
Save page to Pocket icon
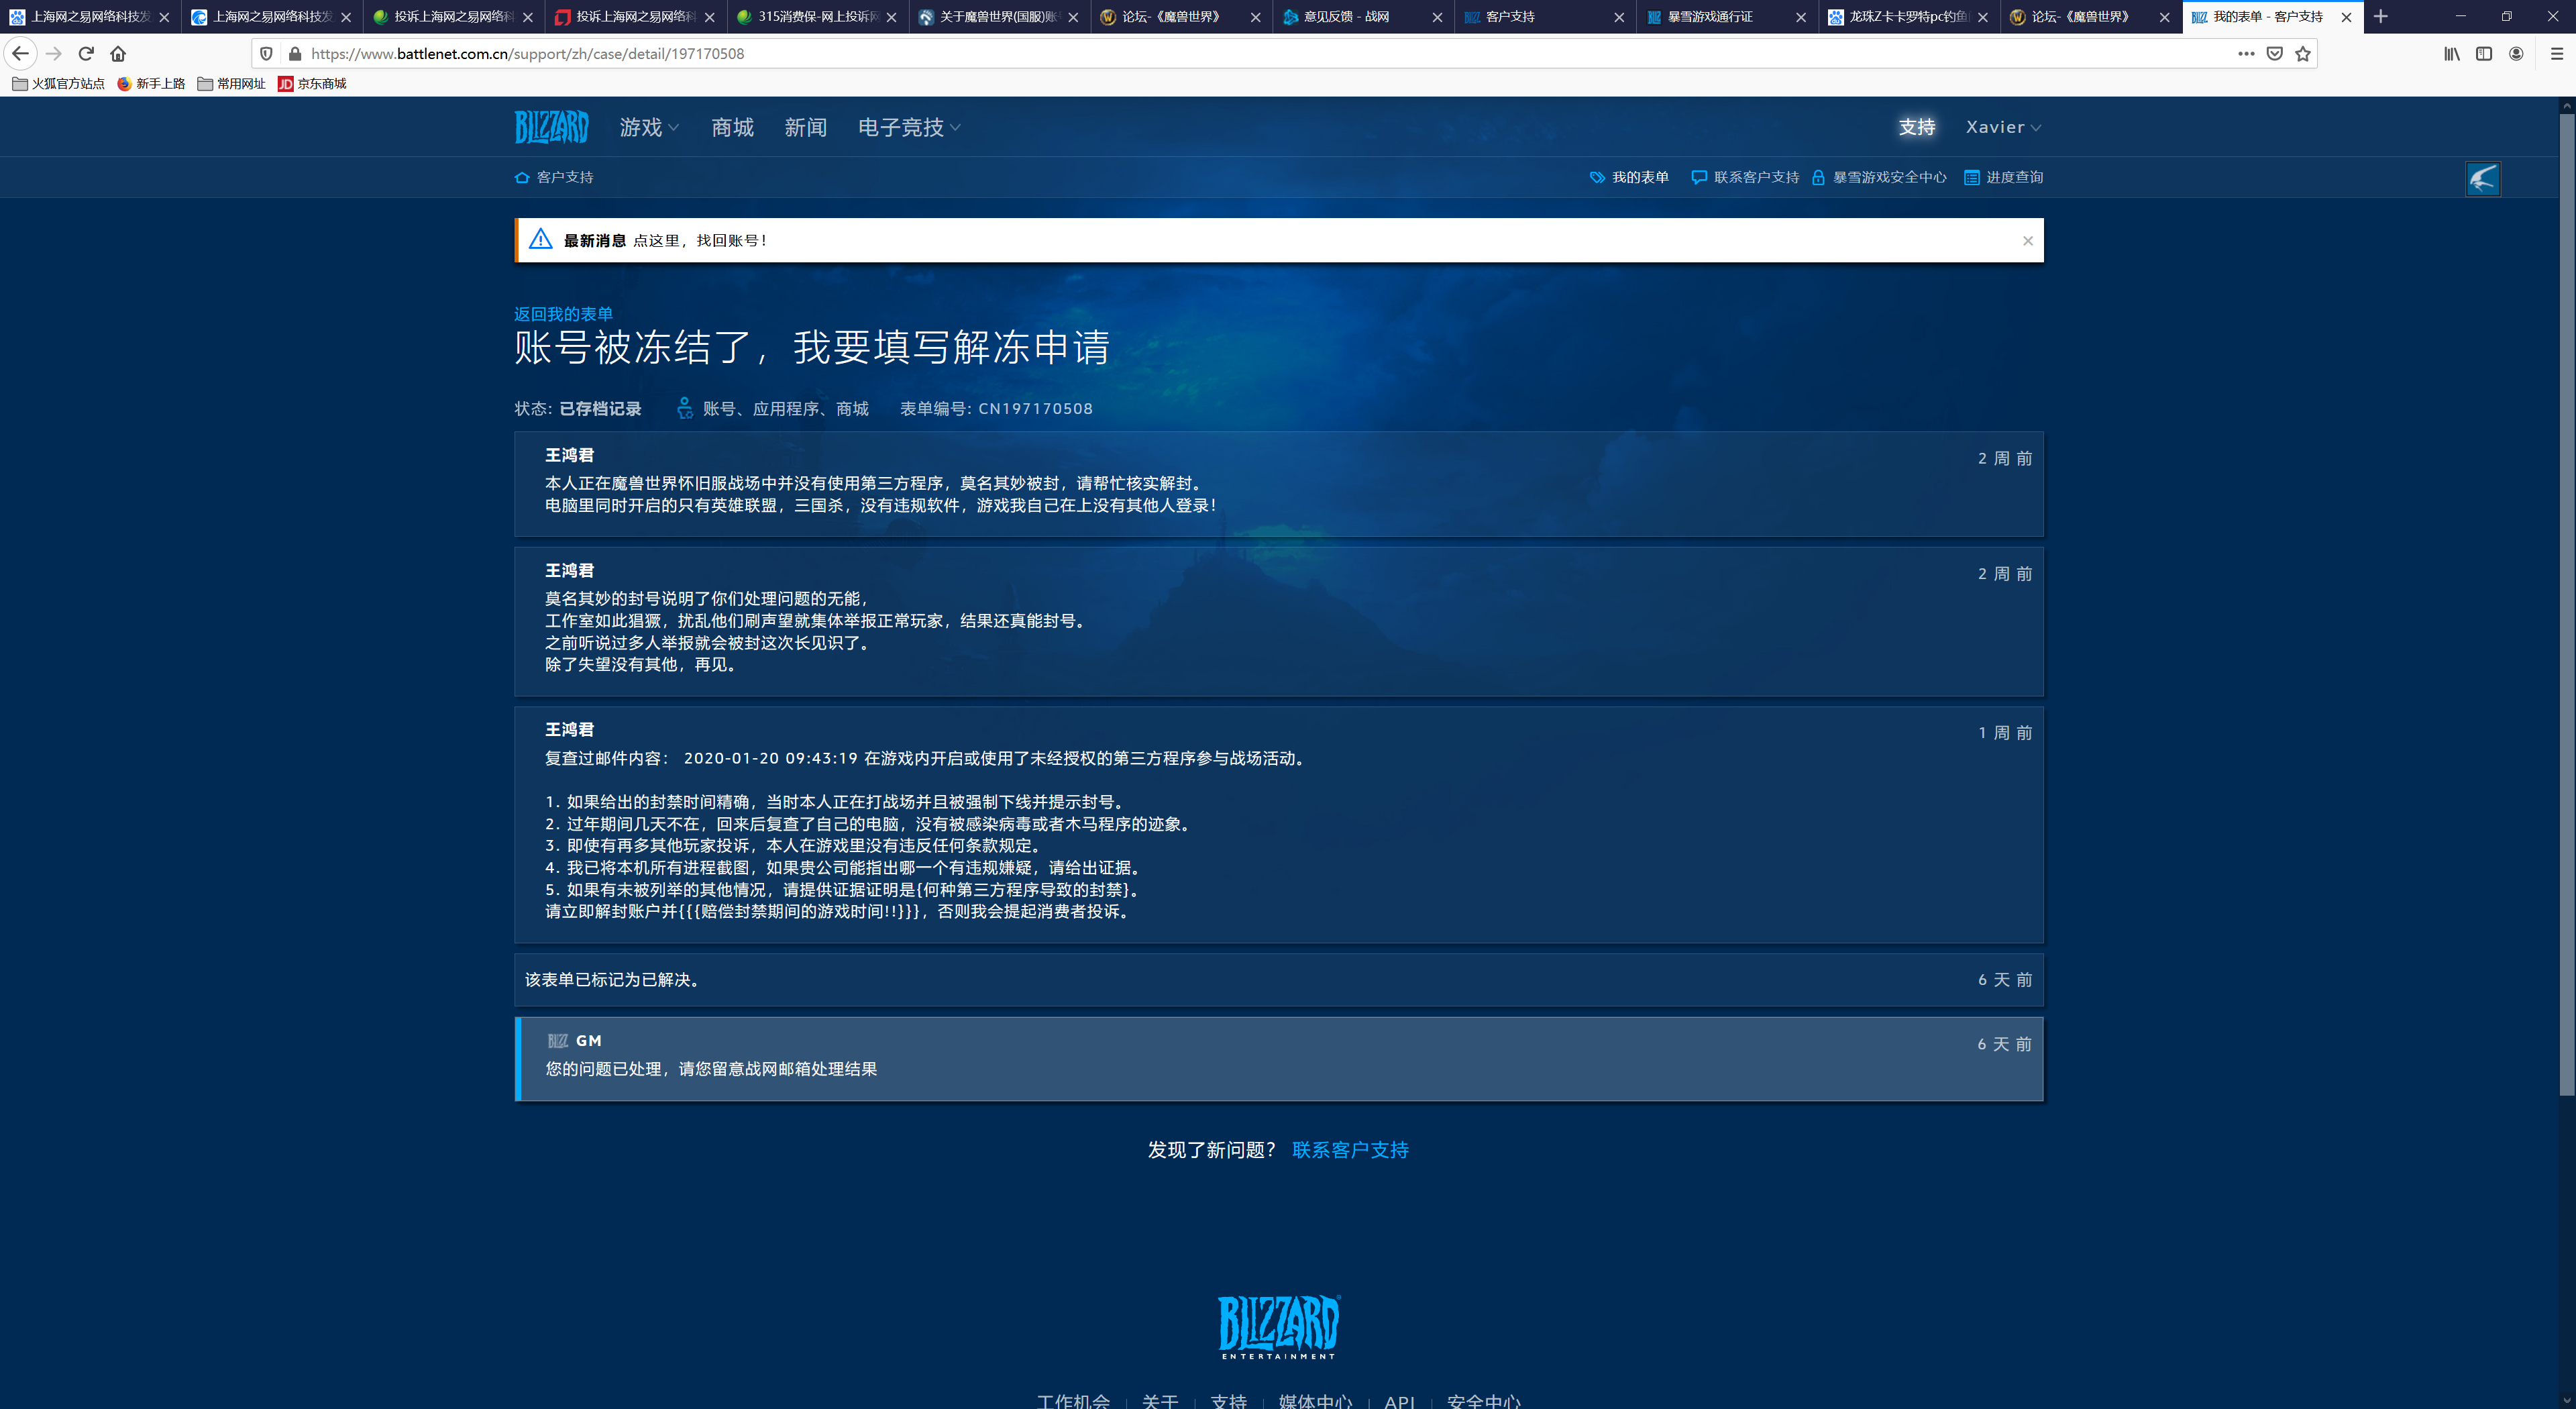tap(2275, 53)
